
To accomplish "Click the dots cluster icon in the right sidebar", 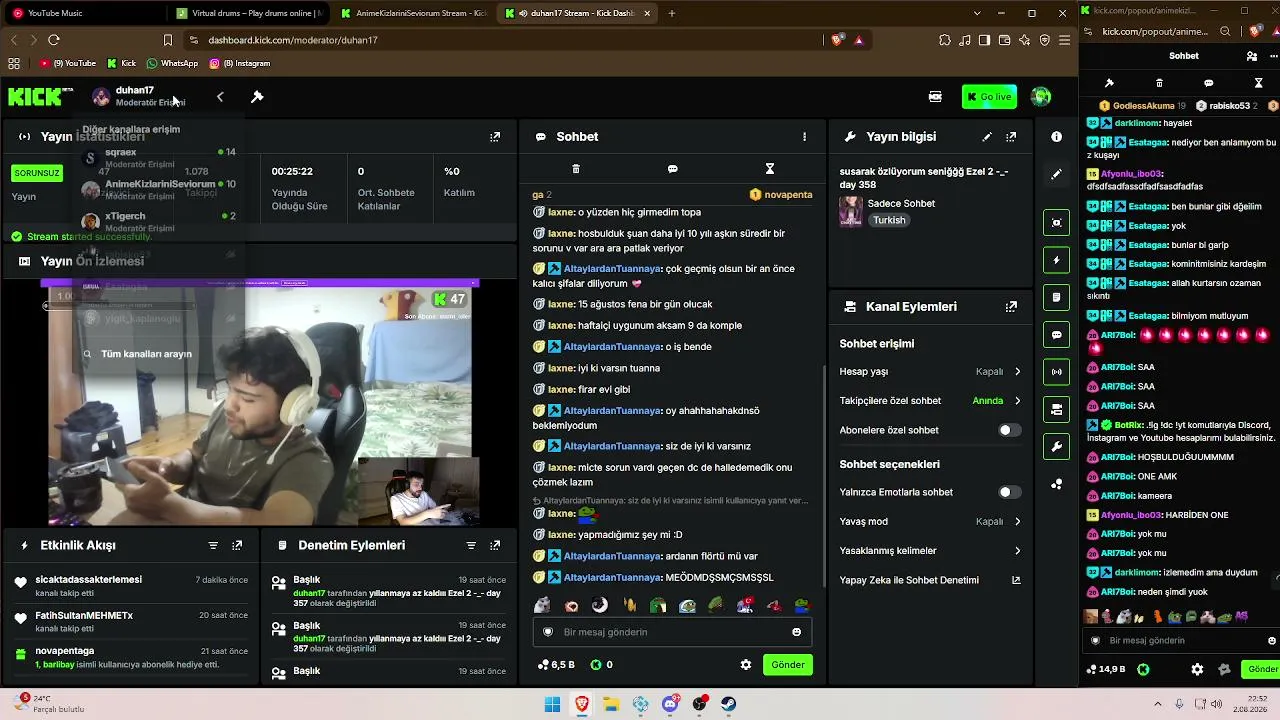I will (x=1057, y=484).
